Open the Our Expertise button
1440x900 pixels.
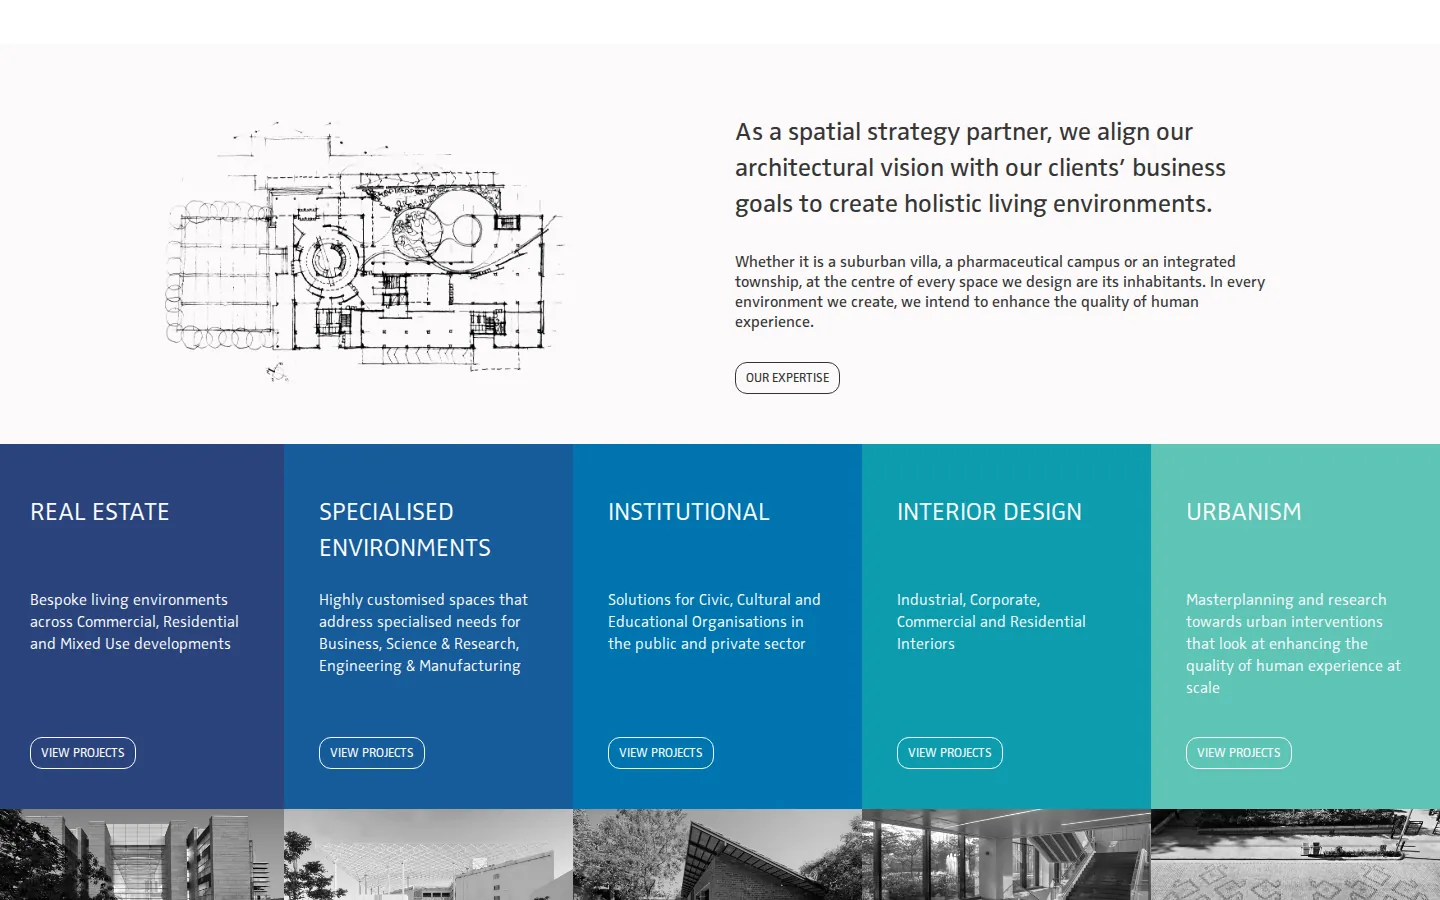(x=787, y=378)
